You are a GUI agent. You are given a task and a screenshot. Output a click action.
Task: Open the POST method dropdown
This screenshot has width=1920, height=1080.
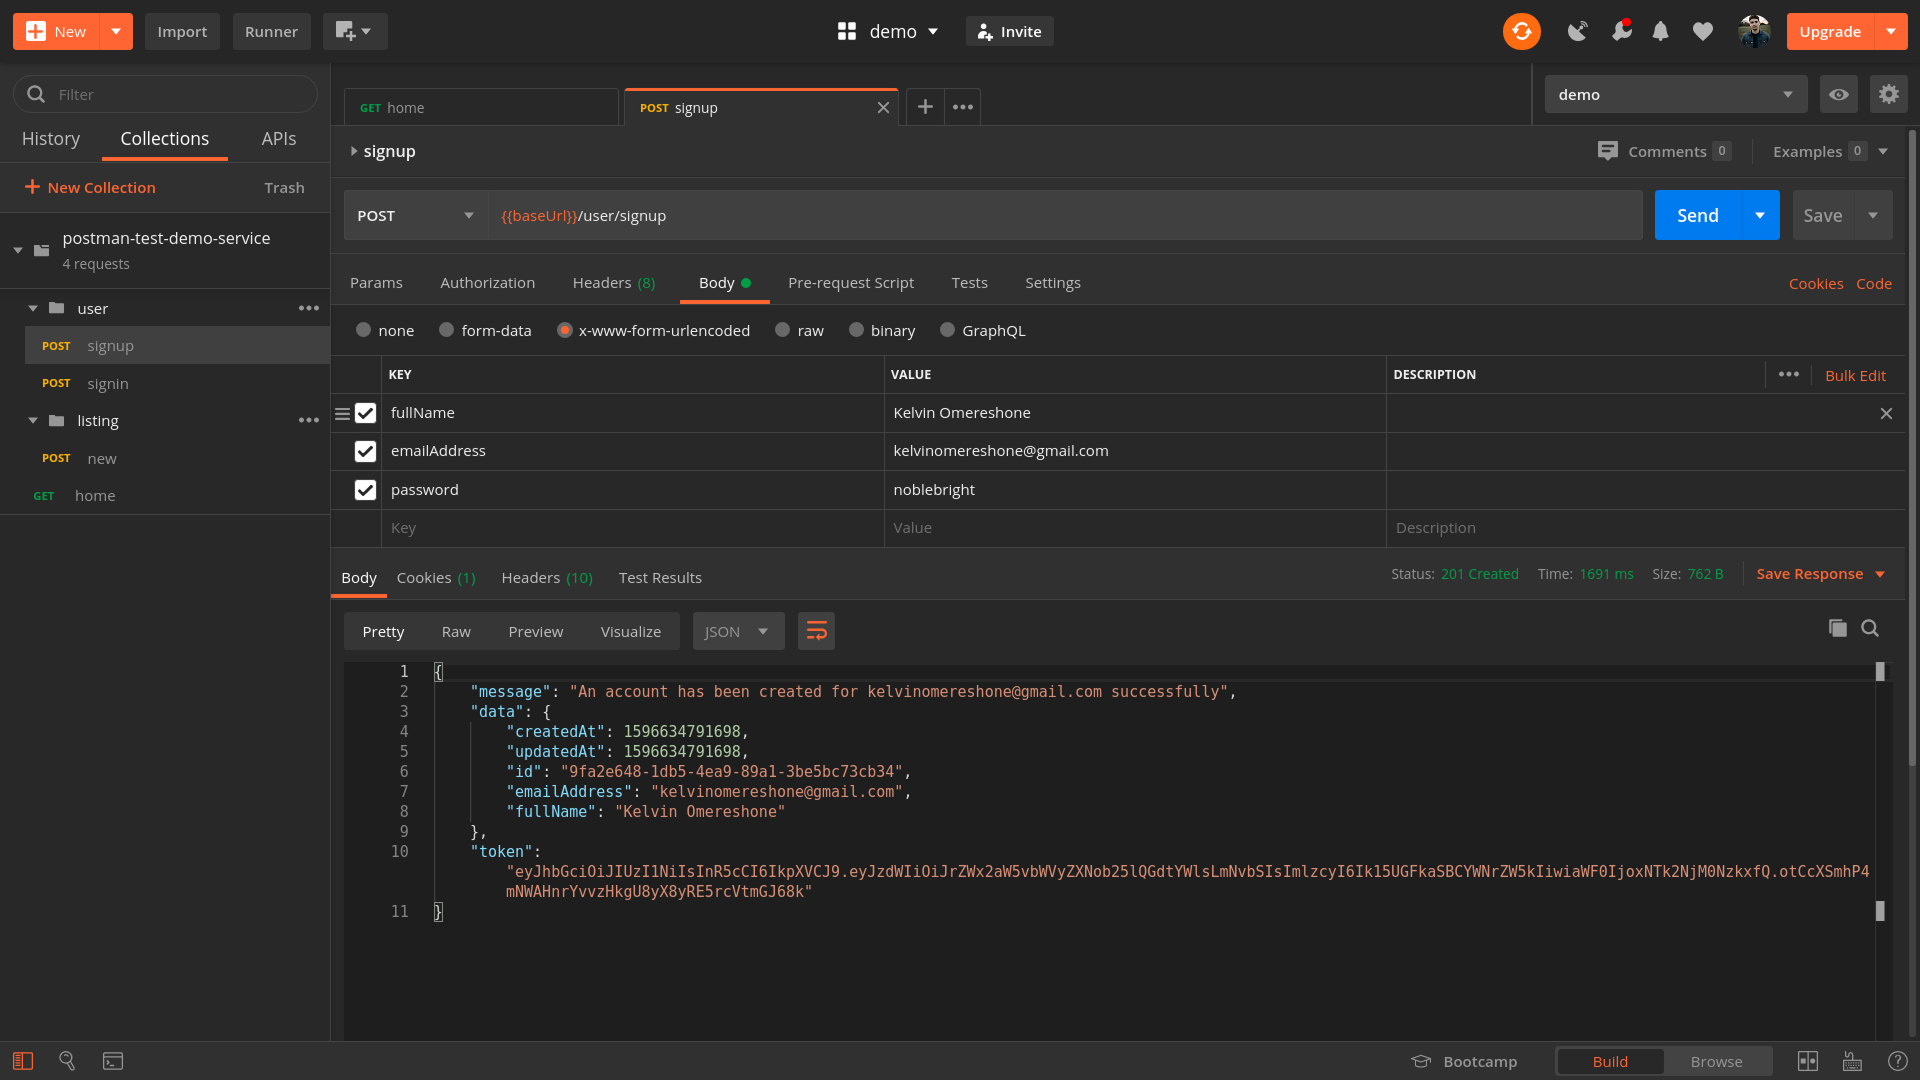pyautogui.click(x=416, y=215)
